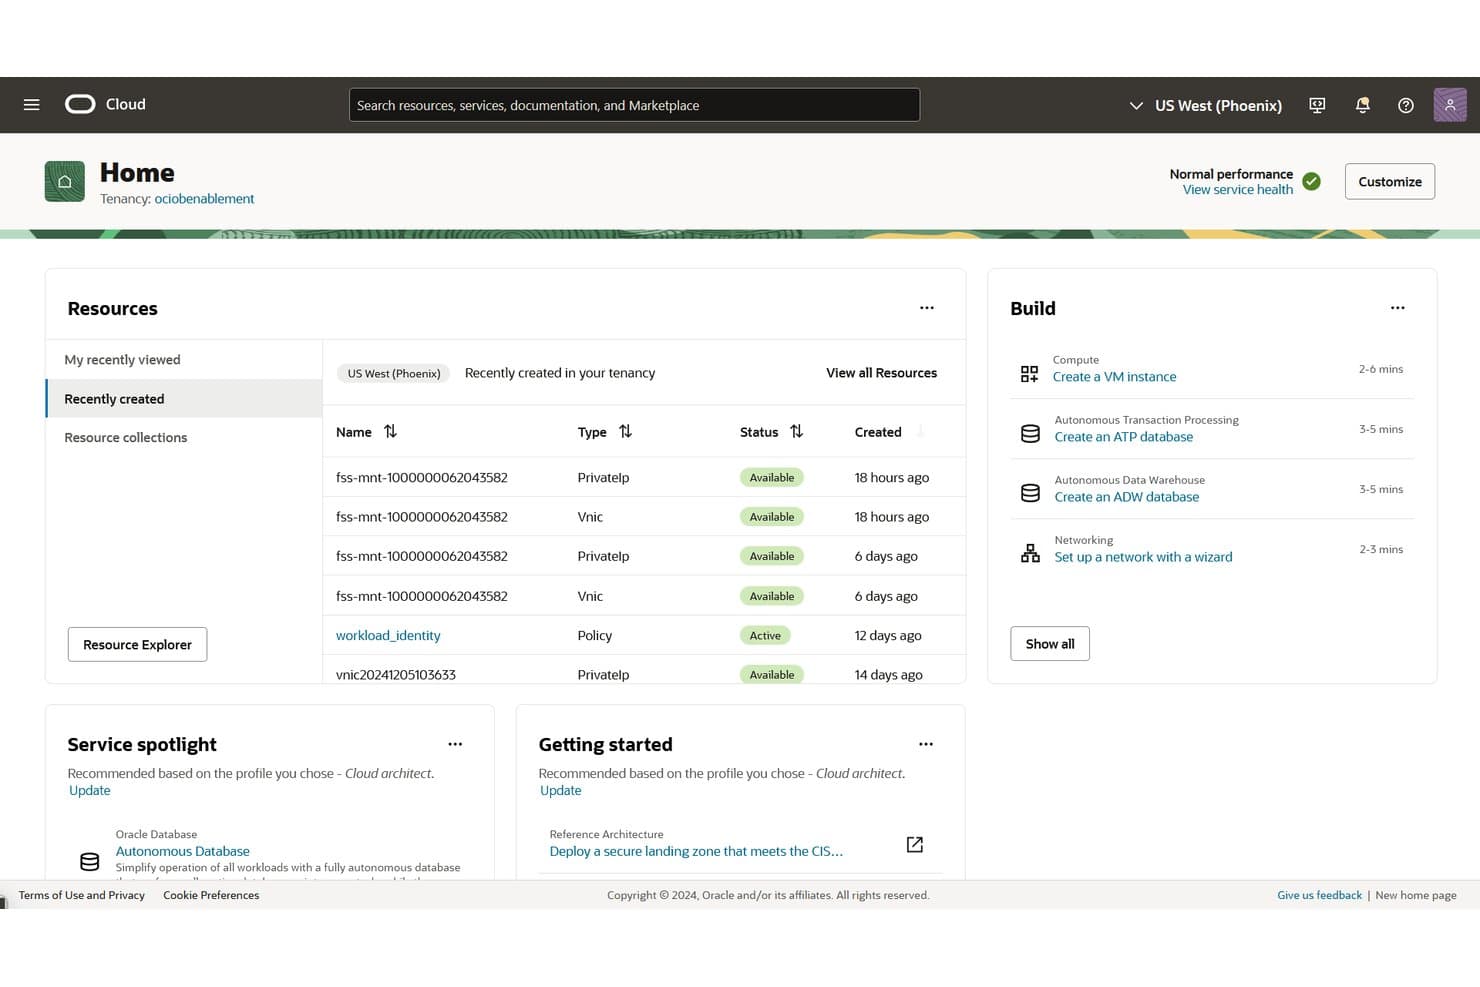Click Update link in Getting started
This screenshot has width=1480, height=987.
(561, 790)
